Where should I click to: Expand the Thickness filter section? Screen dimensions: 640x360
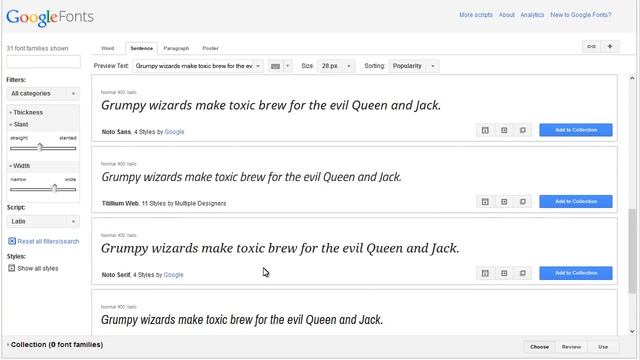27,112
